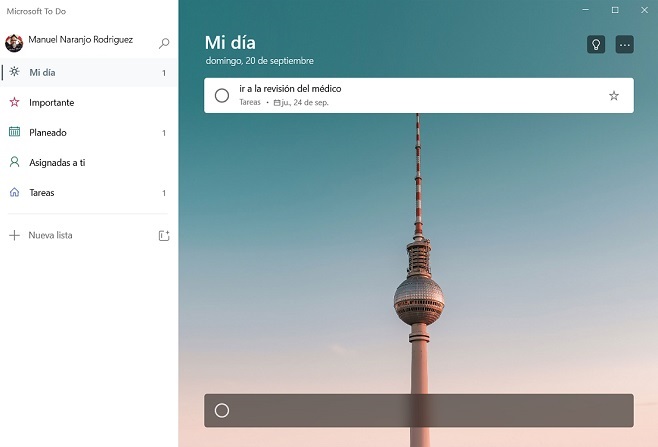The image size is (658, 447).
Task: Minimize the Microsoft To Do window
Action: point(585,10)
